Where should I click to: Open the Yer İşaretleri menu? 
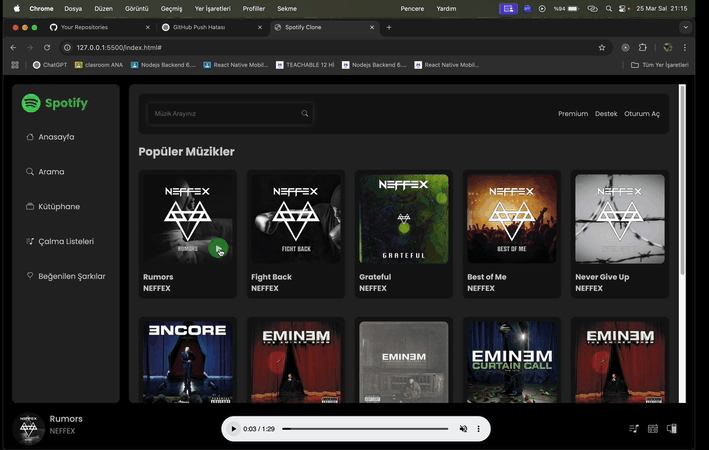tap(213, 9)
